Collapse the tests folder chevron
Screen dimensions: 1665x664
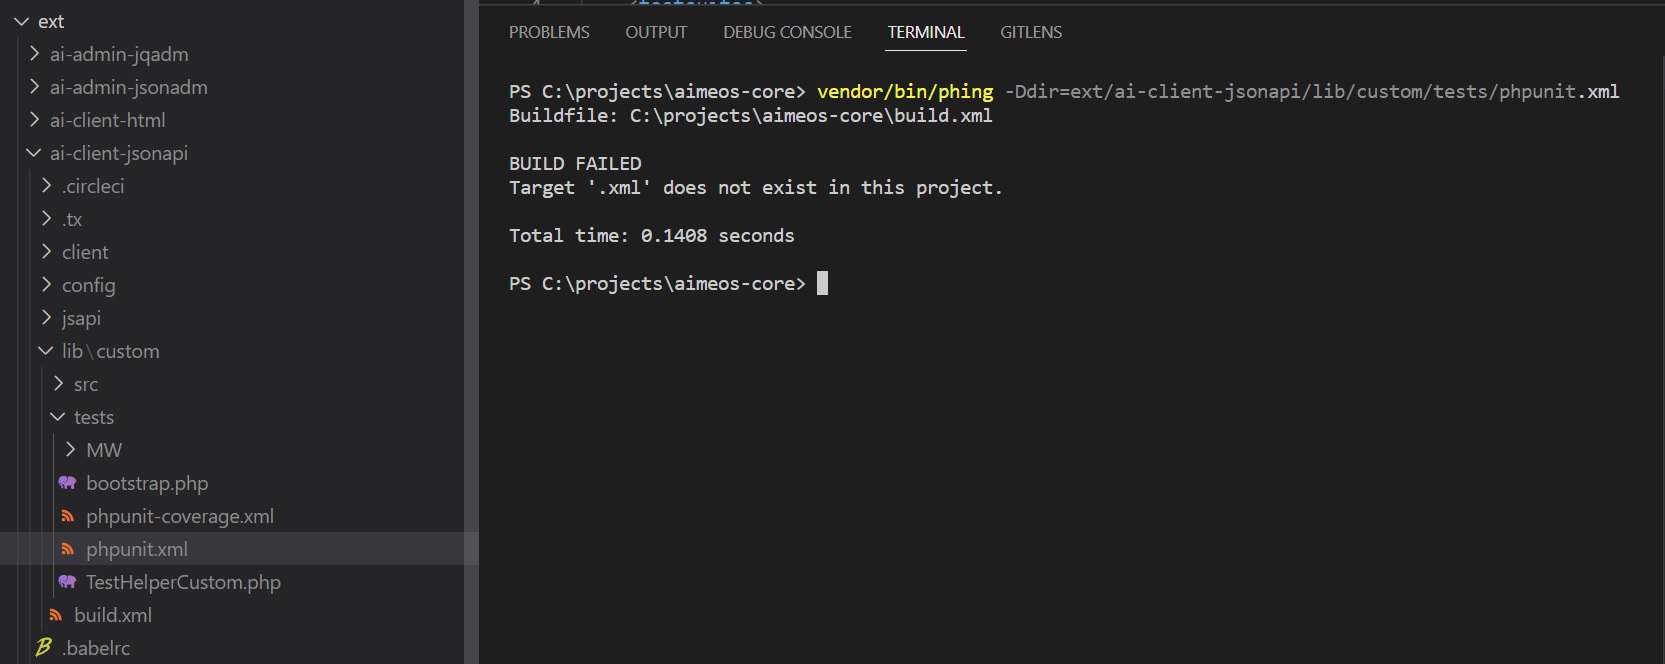tap(57, 417)
